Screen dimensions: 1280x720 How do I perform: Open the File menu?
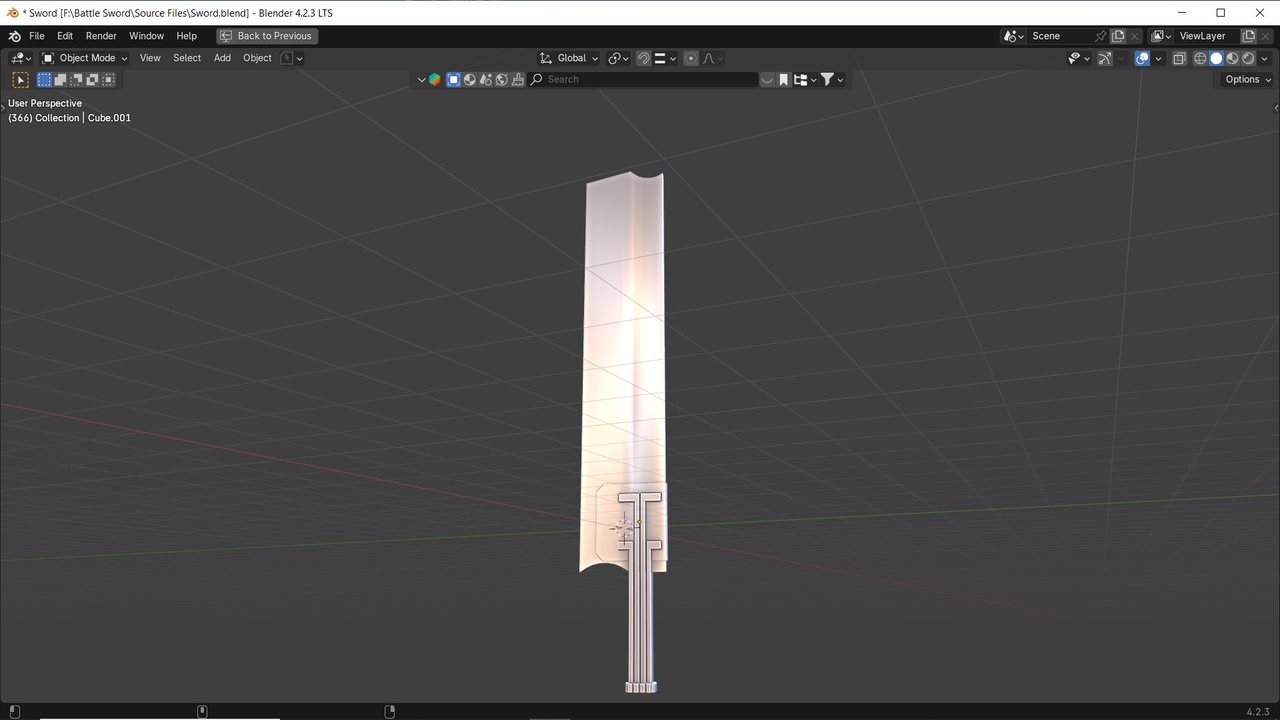(37, 36)
